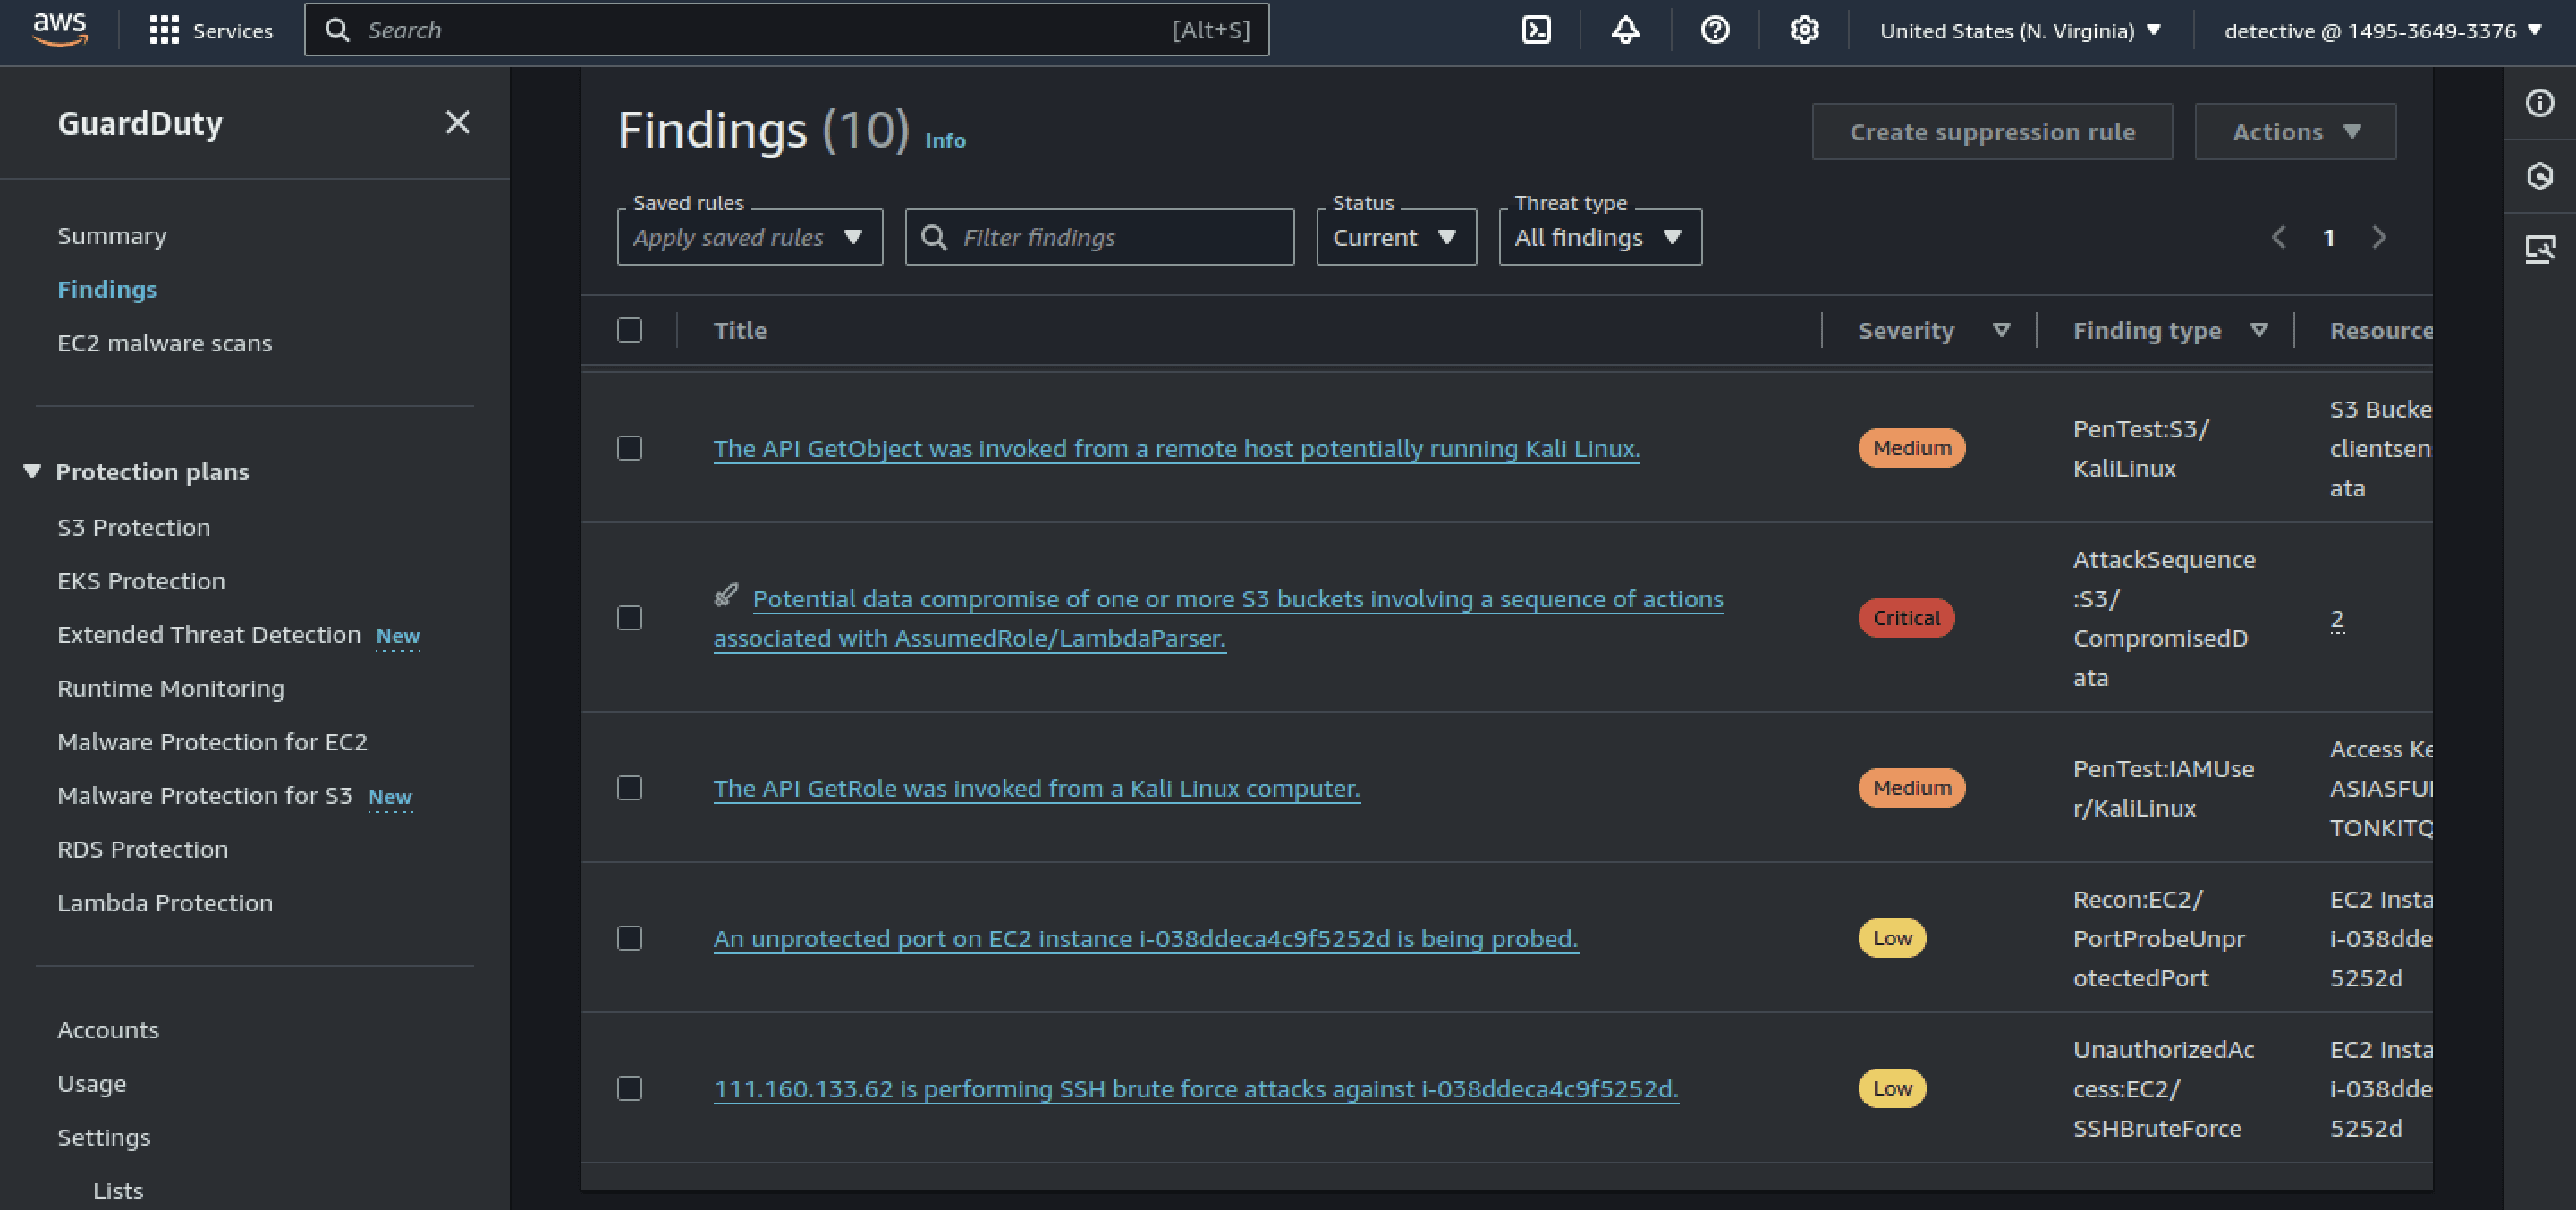Screen dimensions: 2576x1210
Task: Open the Services grid menu
Action: point(210,30)
